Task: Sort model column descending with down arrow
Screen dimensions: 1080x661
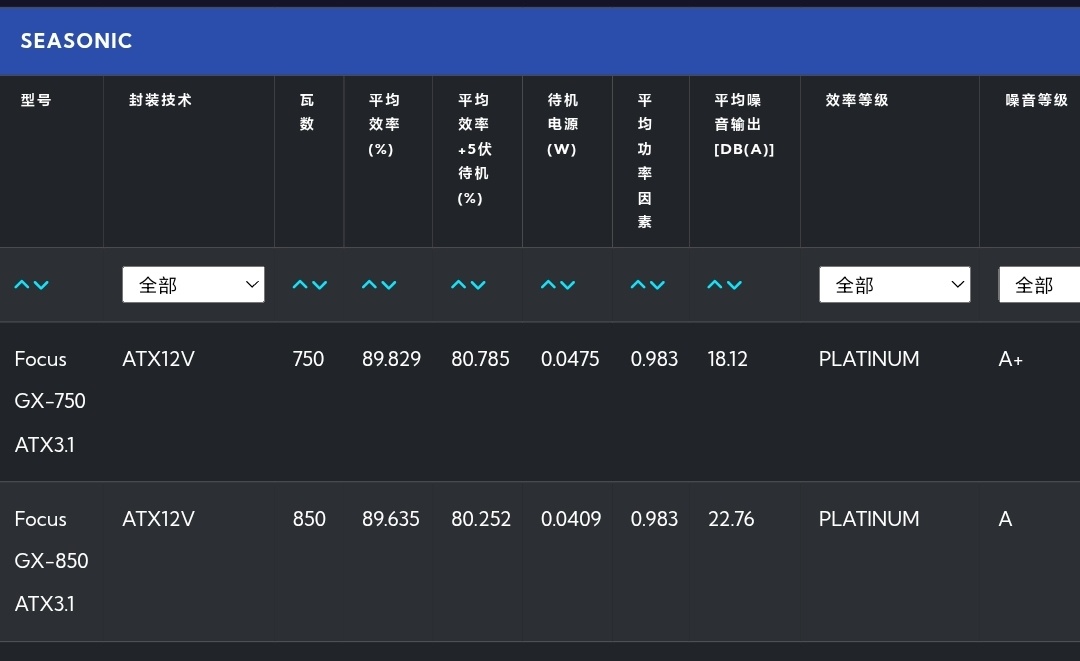Action: 41,285
